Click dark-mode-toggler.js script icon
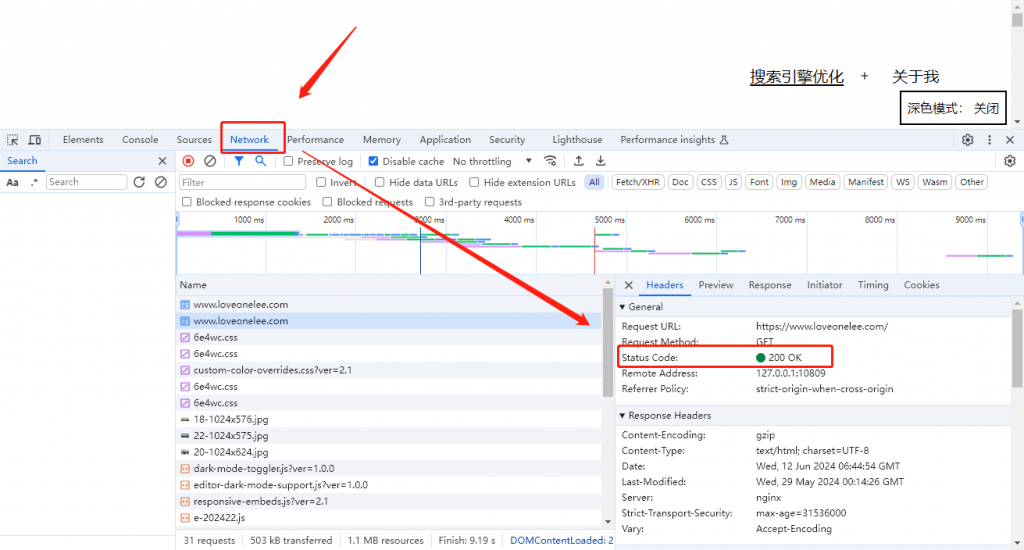Viewport: 1024px width, 550px height. coord(185,468)
